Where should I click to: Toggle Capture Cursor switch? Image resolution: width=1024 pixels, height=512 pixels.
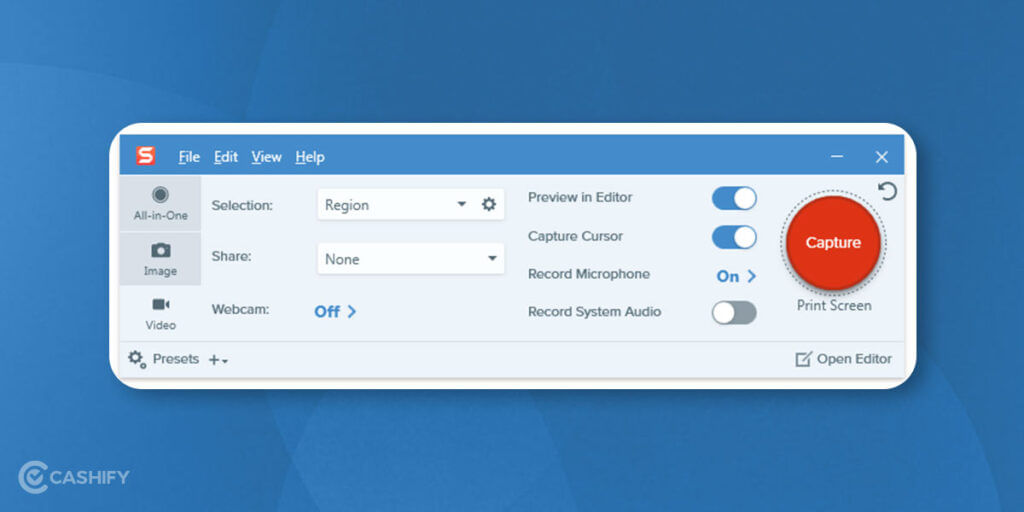click(734, 237)
